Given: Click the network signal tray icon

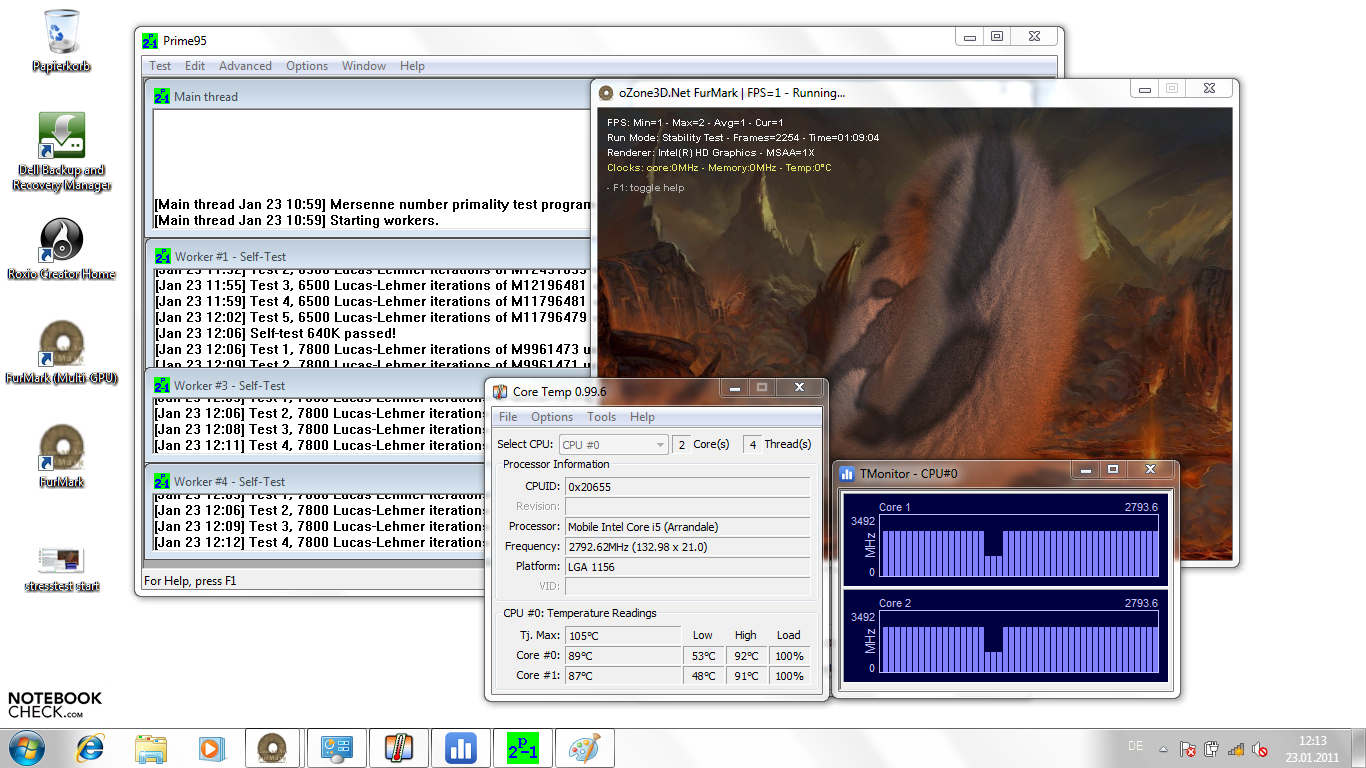Looking at the screenshot, I should point(1237,749).
